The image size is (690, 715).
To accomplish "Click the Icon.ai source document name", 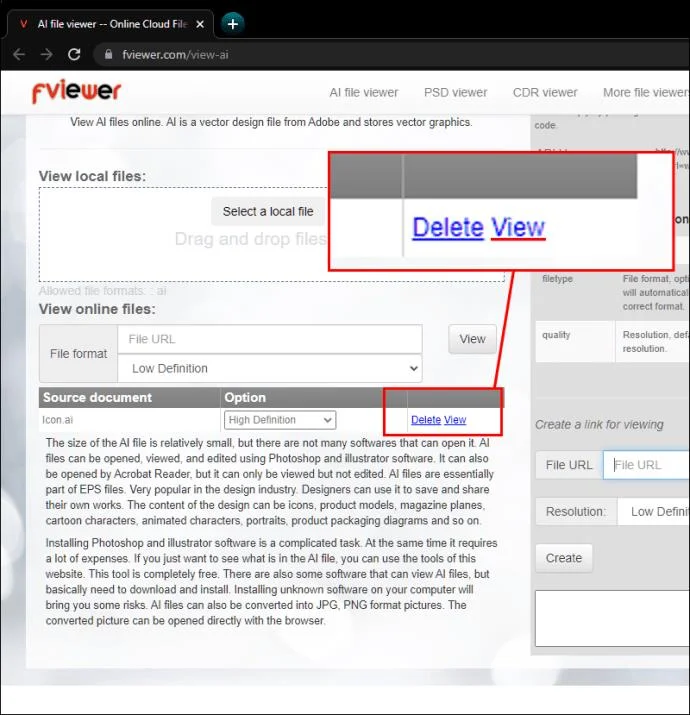I will [x=57, y=420].
